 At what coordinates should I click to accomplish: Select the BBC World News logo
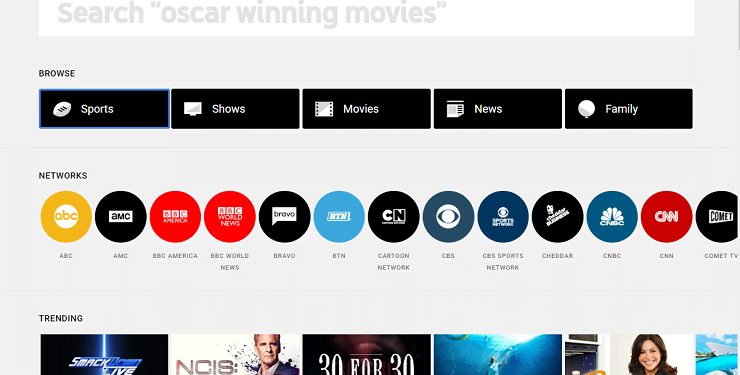point(230,217)
